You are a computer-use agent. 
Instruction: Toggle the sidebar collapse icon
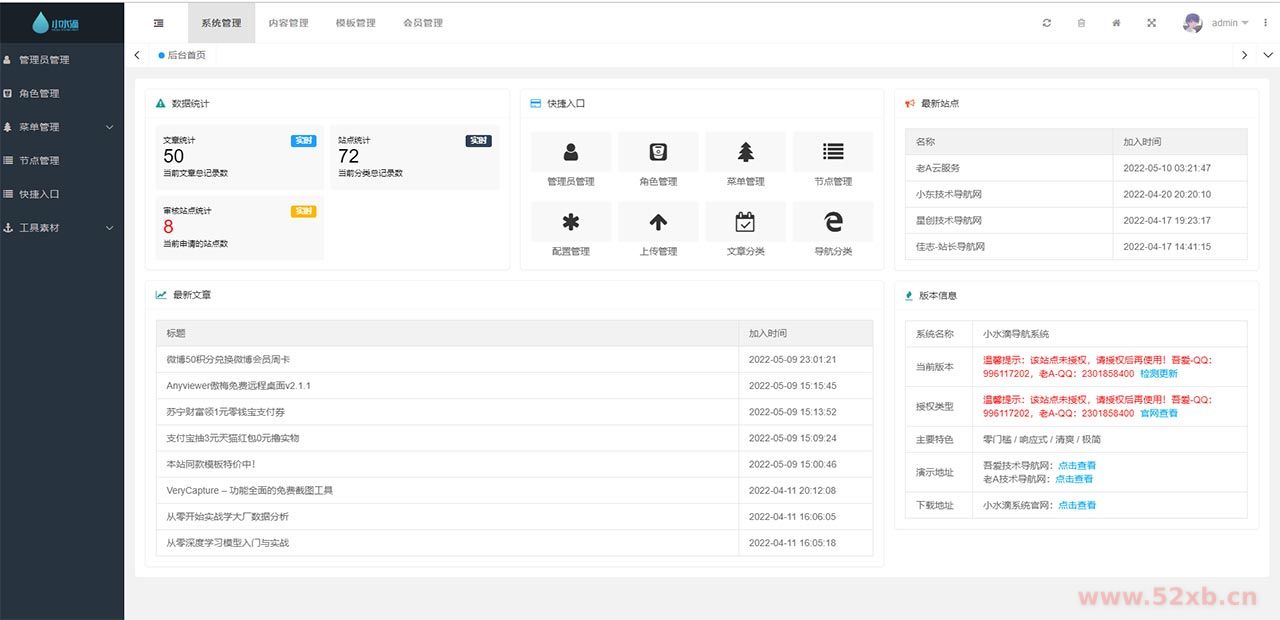coord(159,23)
